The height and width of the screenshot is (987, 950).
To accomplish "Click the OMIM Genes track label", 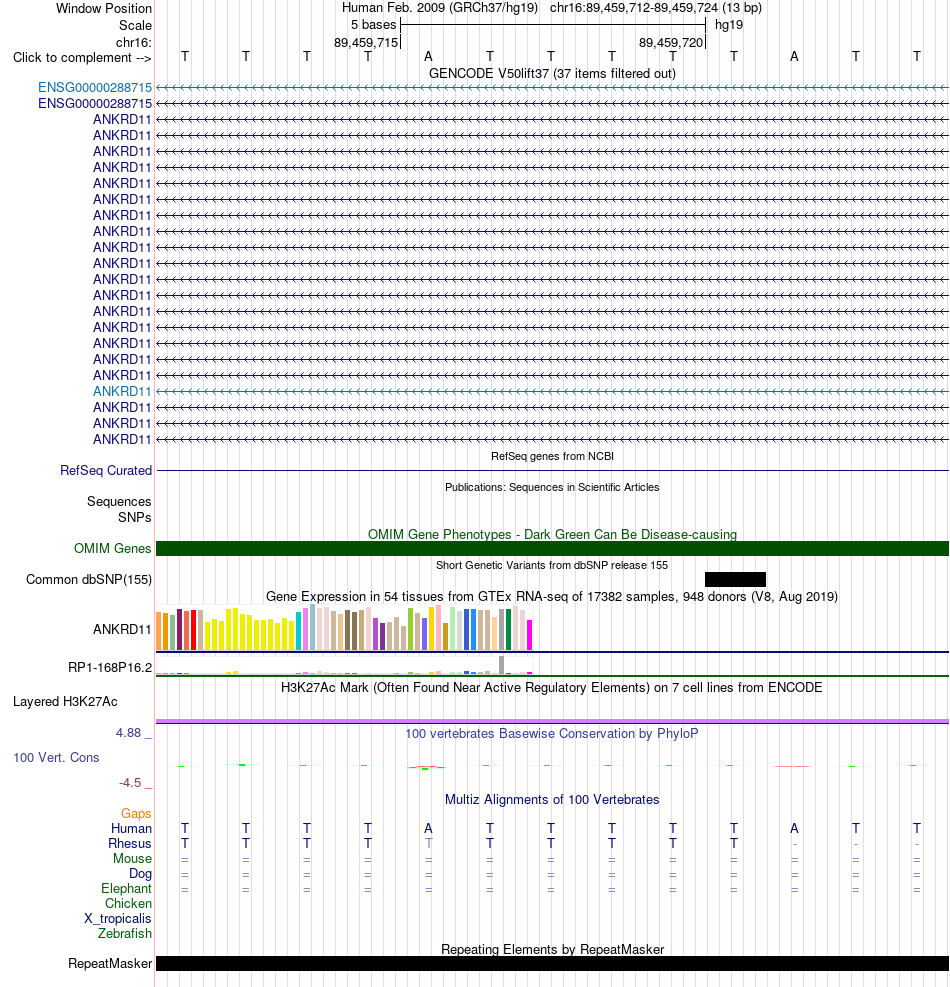I will [113, 548].
